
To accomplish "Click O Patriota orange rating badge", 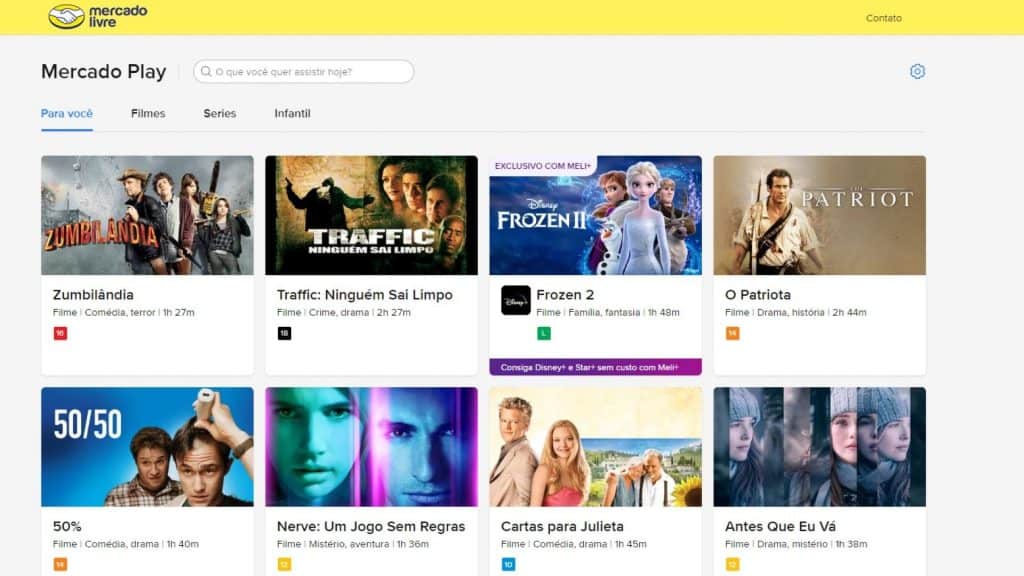I will (732, 333).
